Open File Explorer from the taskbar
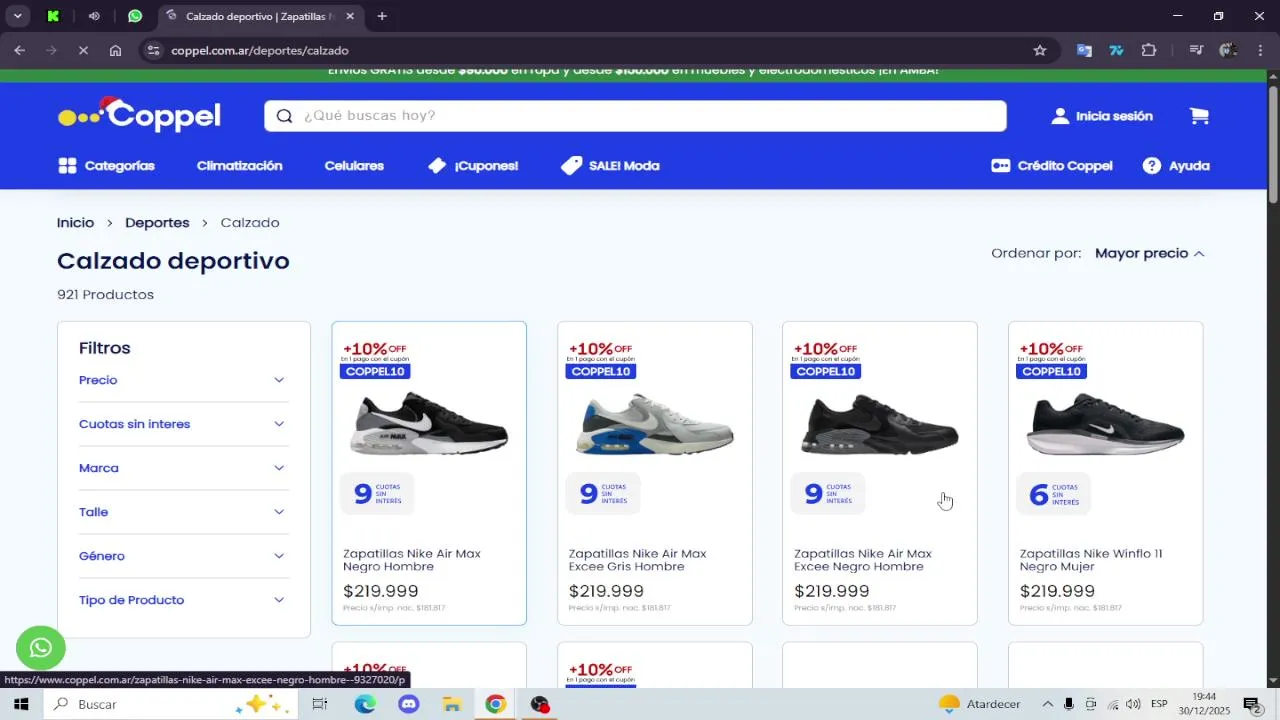Viewport: 1280px width, 720px height. (x=452, y=704)
